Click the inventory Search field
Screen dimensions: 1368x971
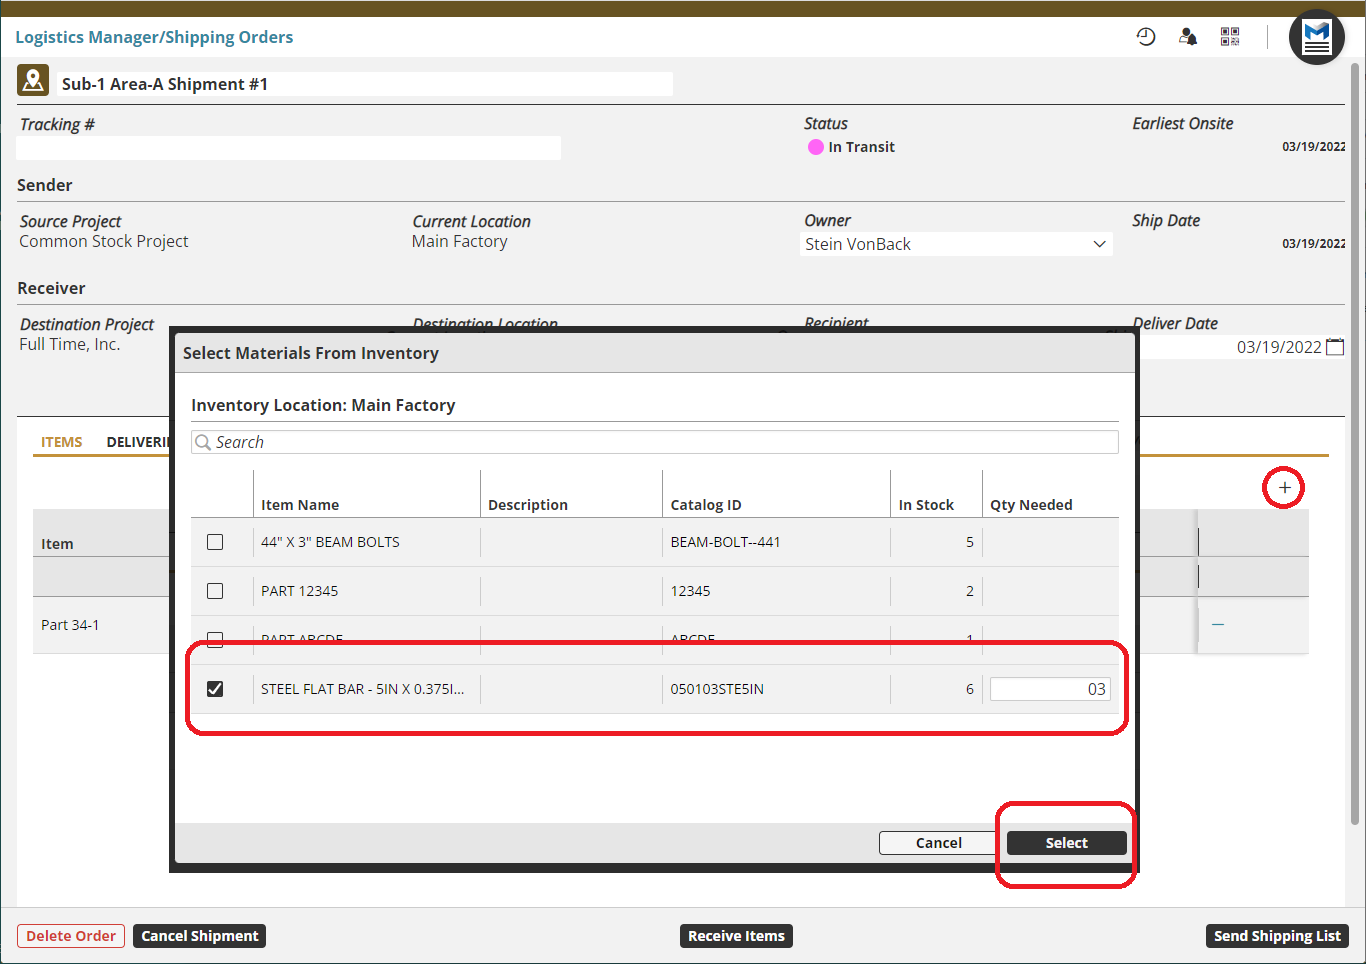[x=655, y=442]
